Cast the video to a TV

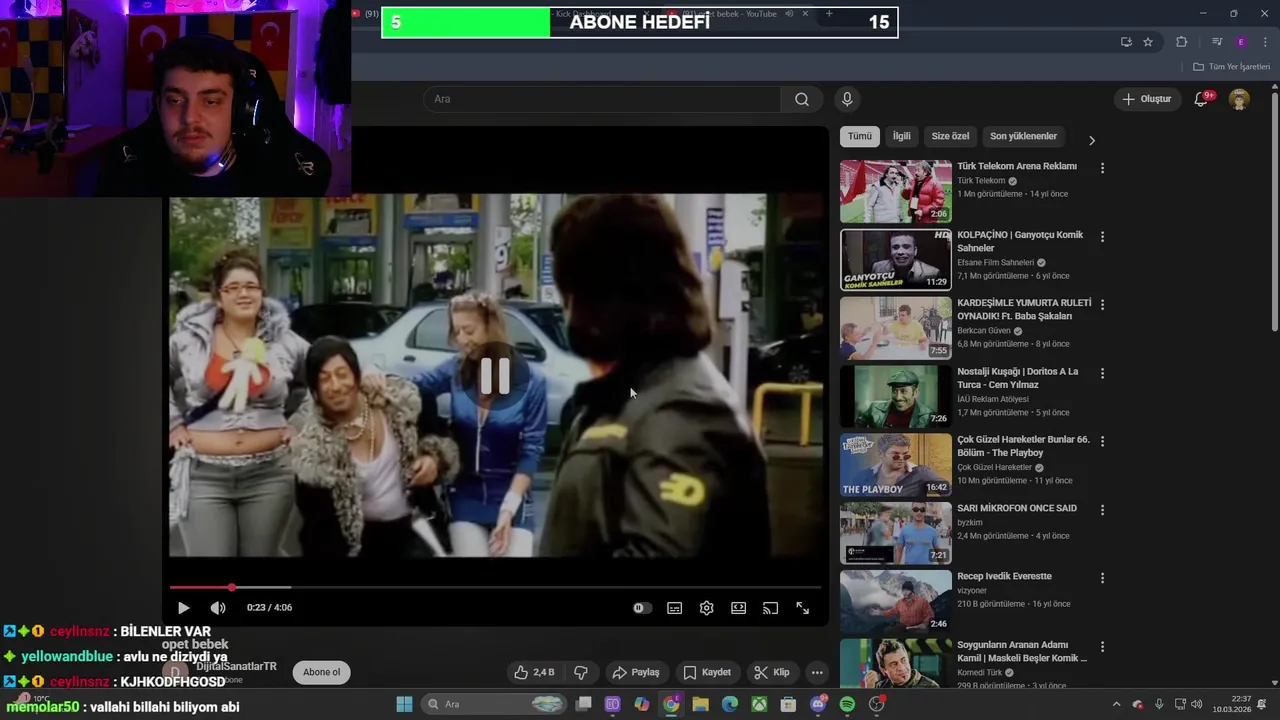(770, 608)
